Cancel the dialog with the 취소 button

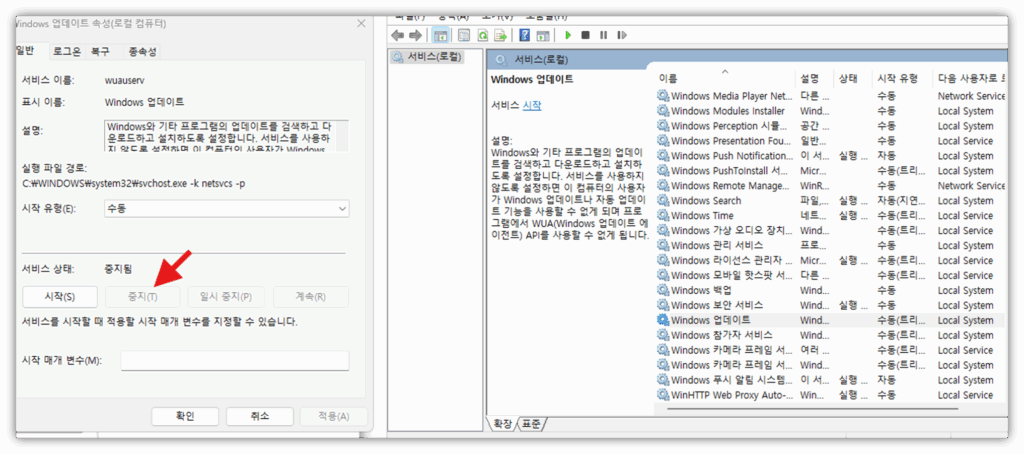tap(259, 416)
